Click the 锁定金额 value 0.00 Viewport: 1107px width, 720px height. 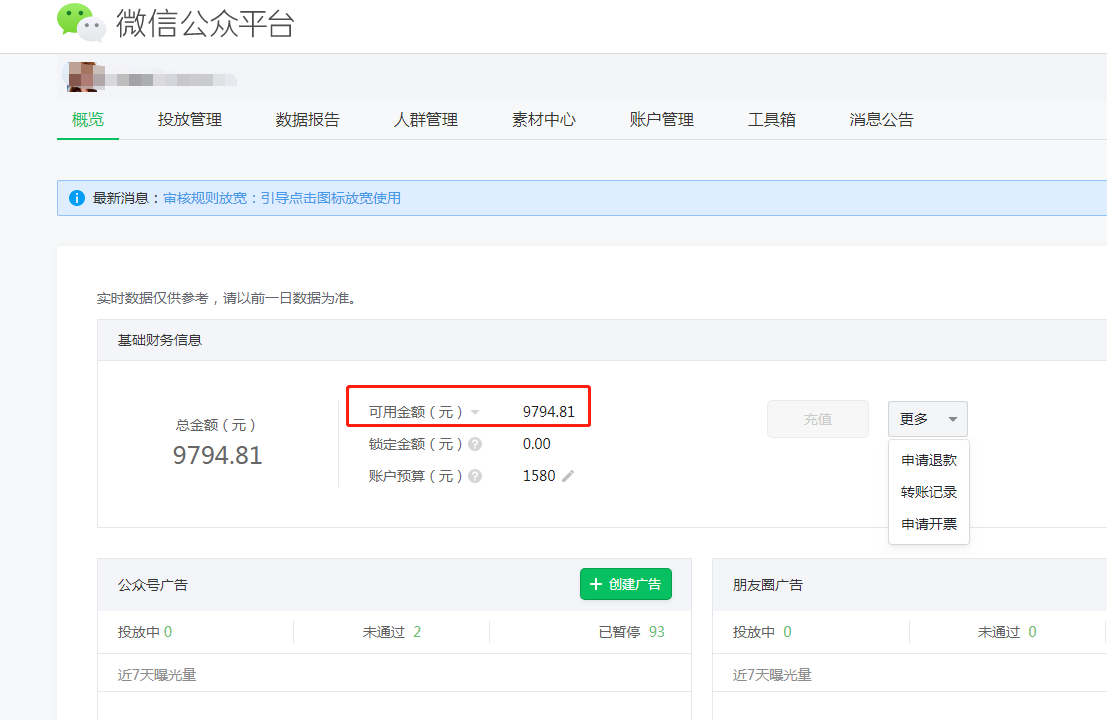(537, 444)
